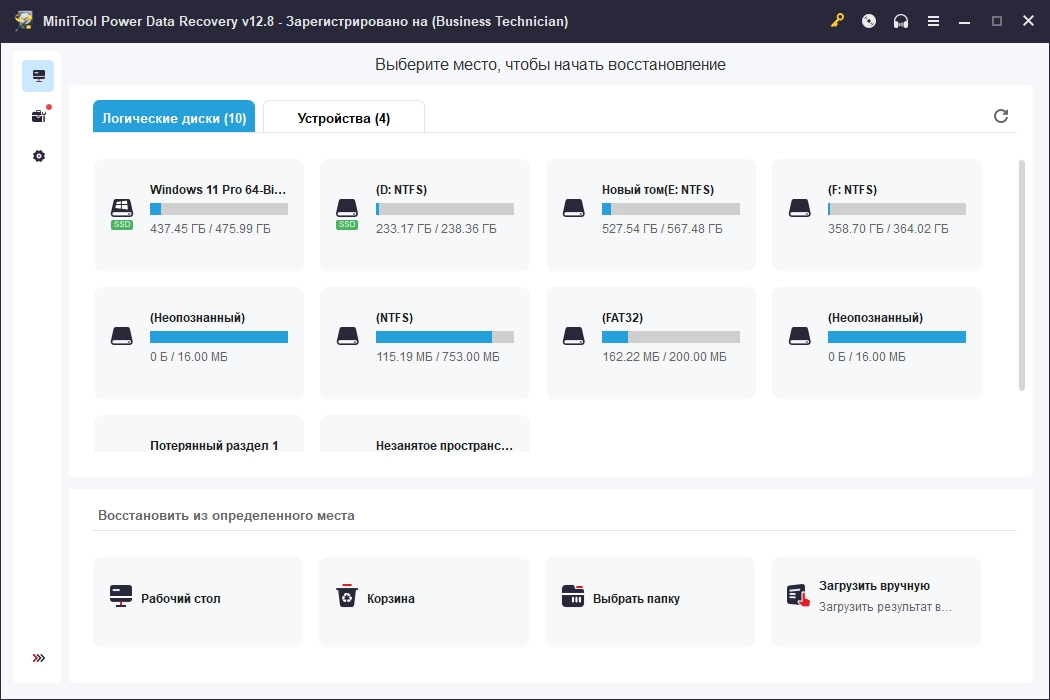Click the Windows 11 SSD drive icon
This screenshot has width=1050, height=700.
coord(122,214)
